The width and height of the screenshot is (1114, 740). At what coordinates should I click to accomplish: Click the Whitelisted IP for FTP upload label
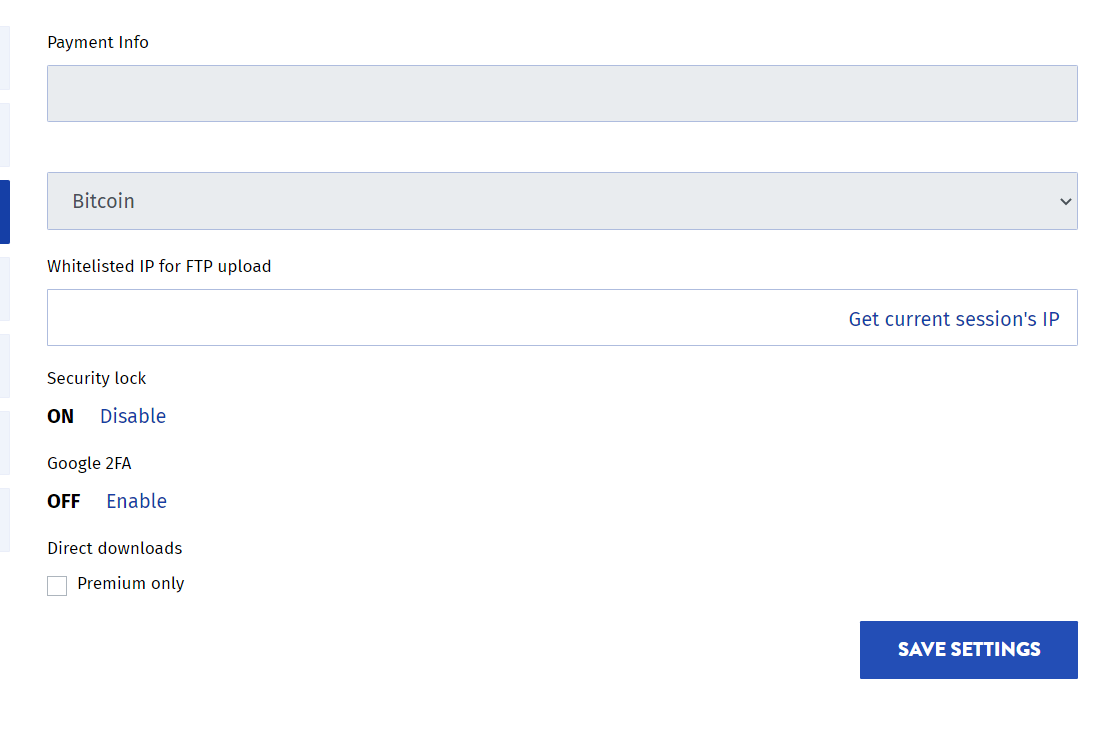159,266
